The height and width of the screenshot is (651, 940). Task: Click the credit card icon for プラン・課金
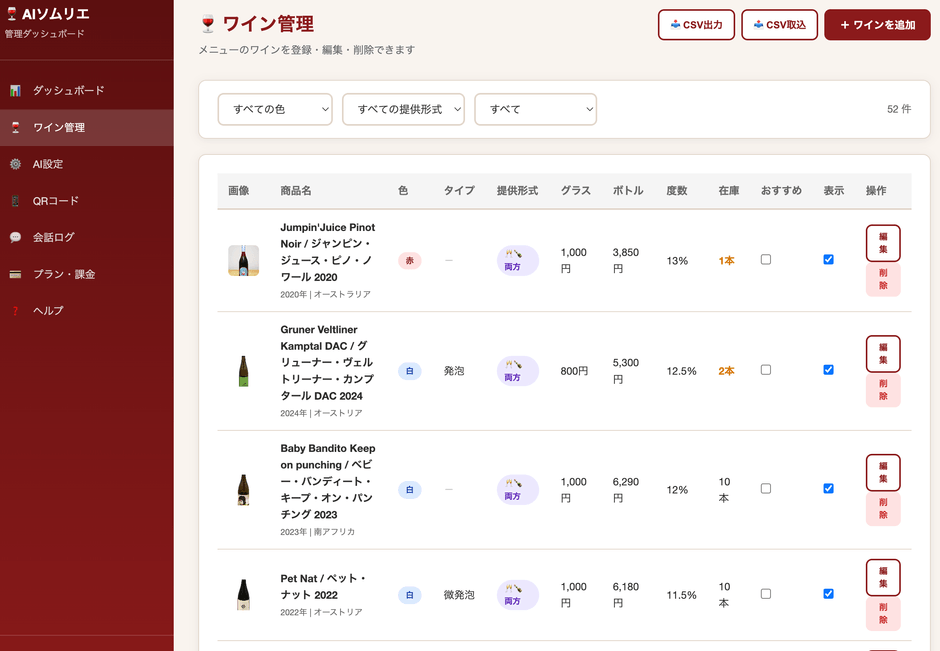coord(16,274)
